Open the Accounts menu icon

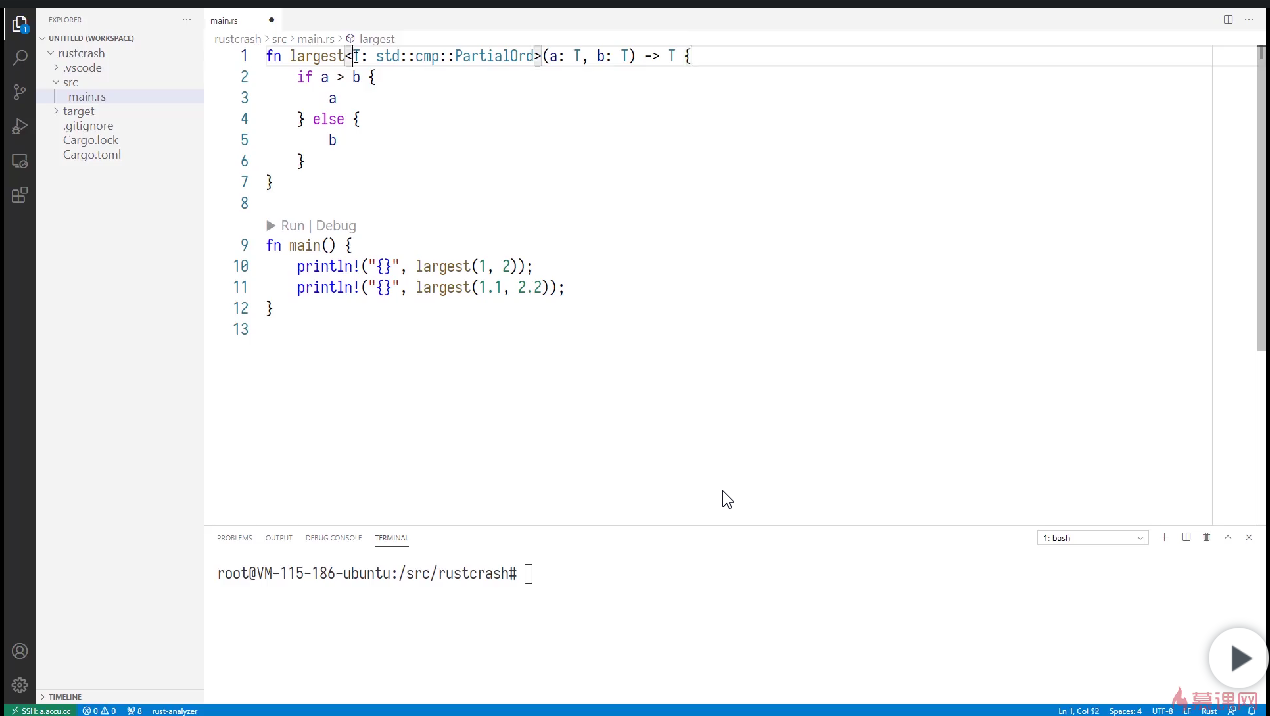(x=19, y=651)
